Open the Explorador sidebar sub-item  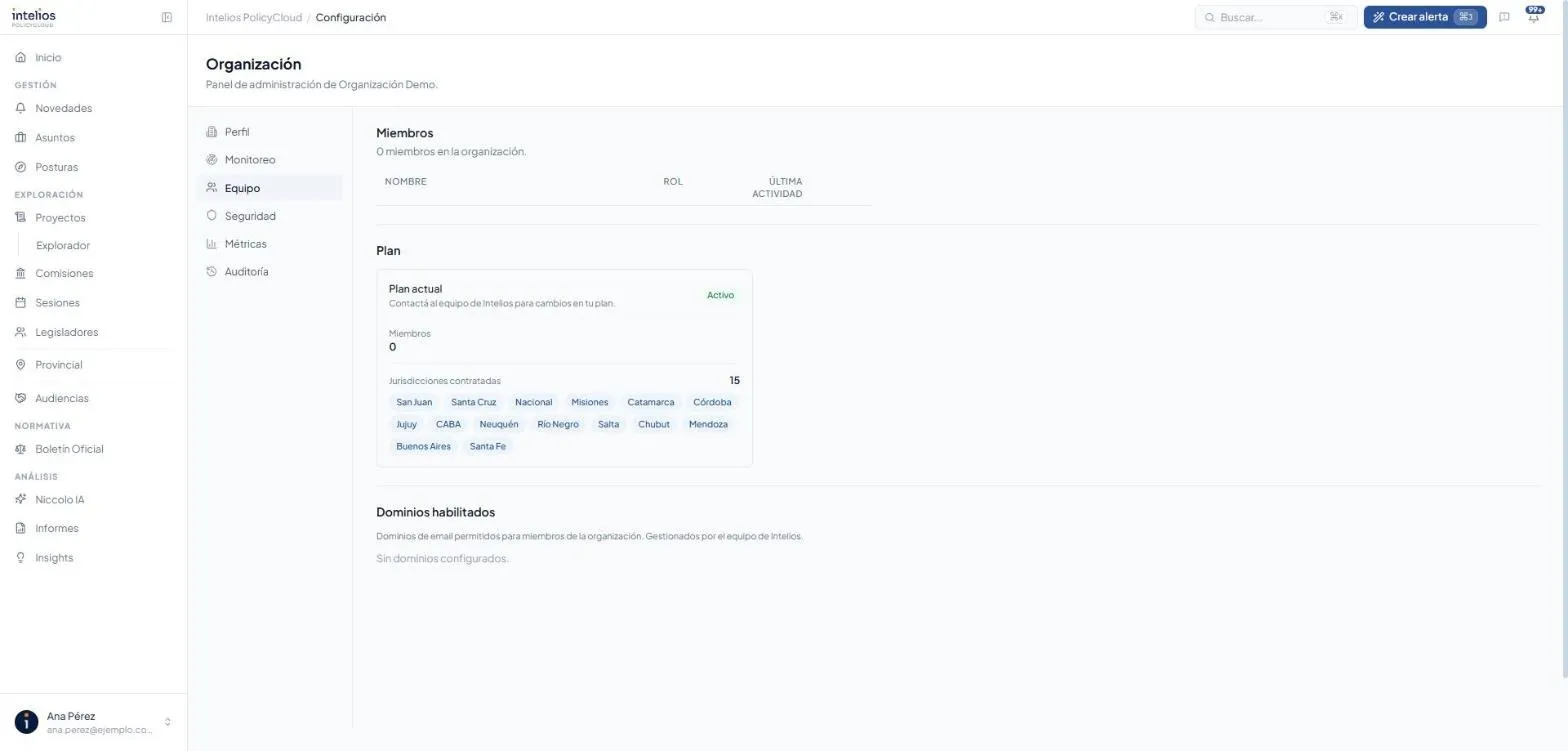tap(63, 245)
